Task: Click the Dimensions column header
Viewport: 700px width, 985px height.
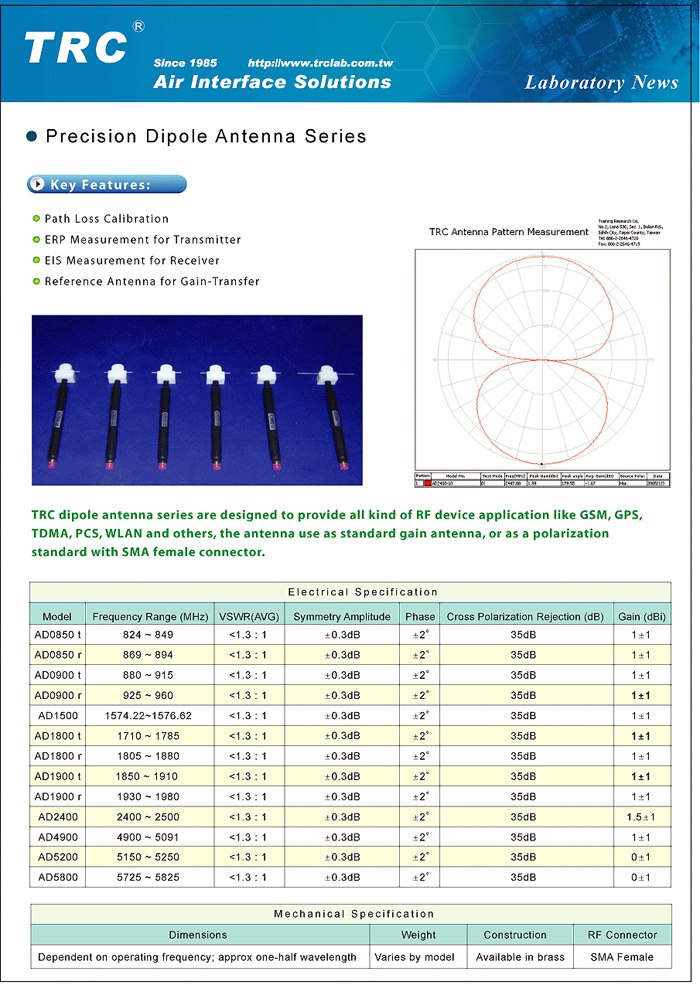Action: [x=198, y=935]
